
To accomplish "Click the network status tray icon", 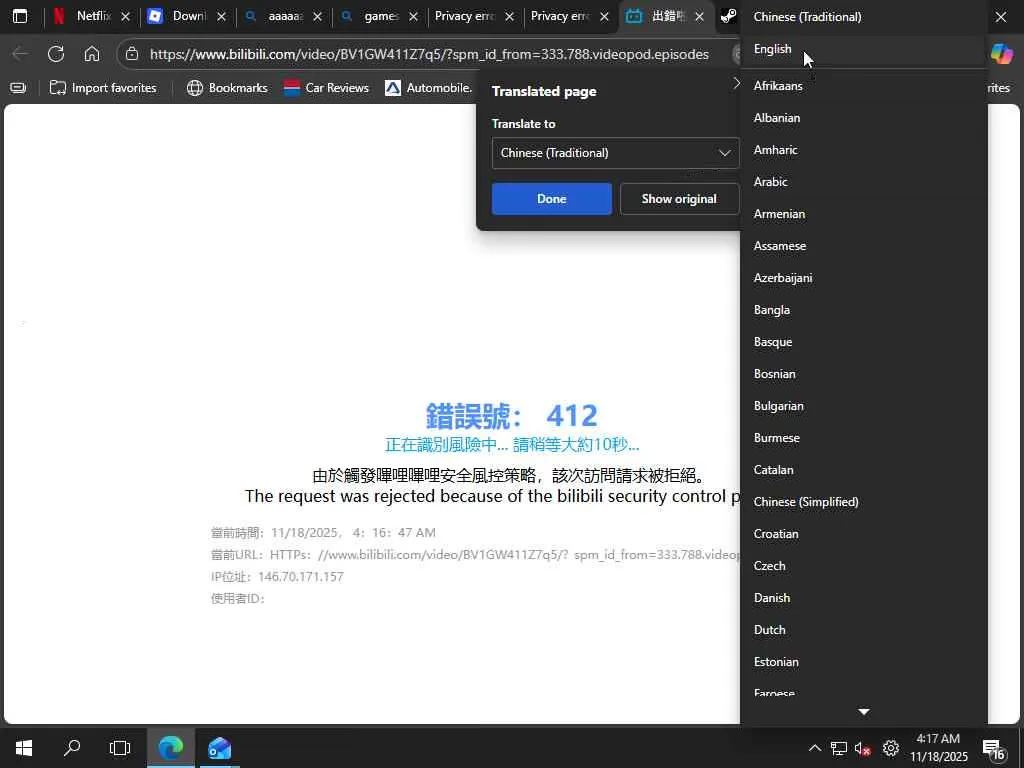I will 839,748.
